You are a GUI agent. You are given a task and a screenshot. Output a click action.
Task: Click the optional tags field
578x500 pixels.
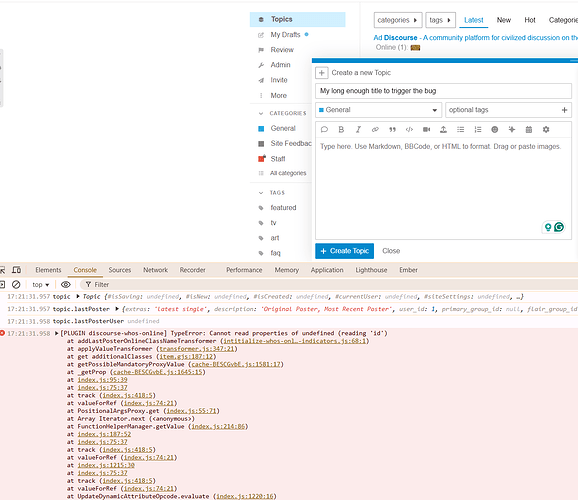coord(508,110)
